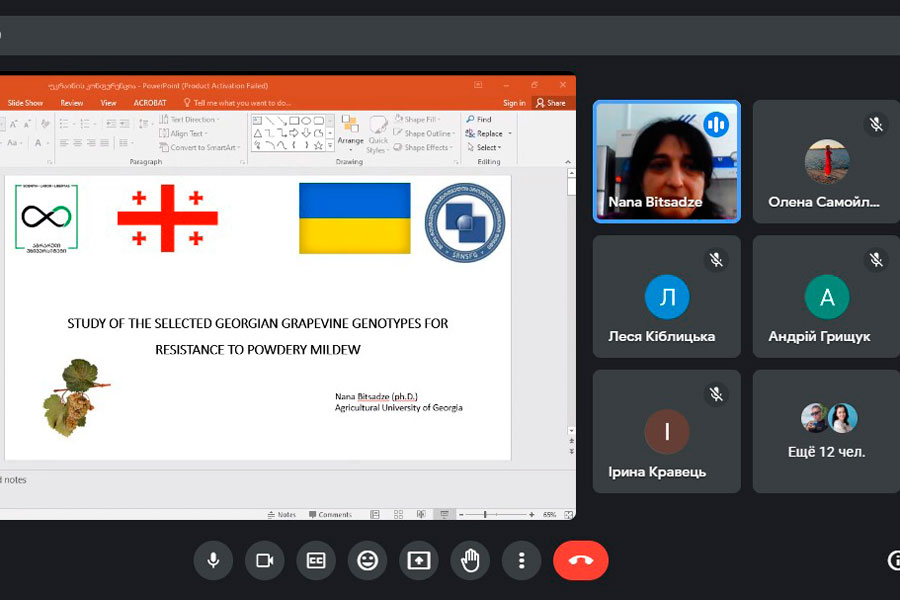Switch to Slide Sorter view in status bar

pyautogui.click(x=398, y=515)
